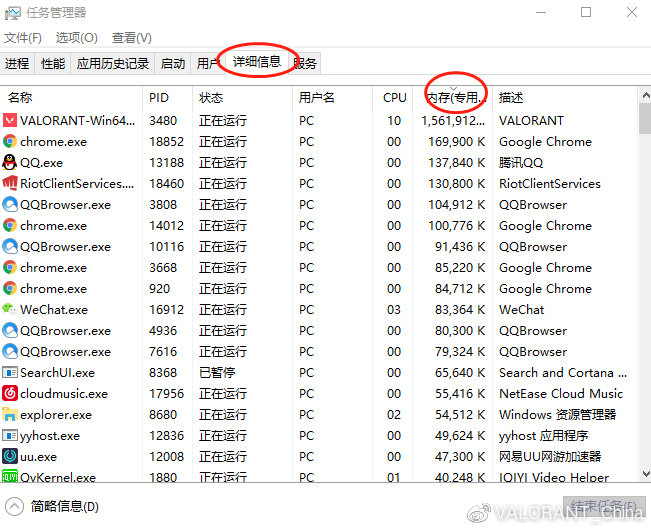Sort by the 用户名 column header

pyautogui.click(x=333, y=98)
